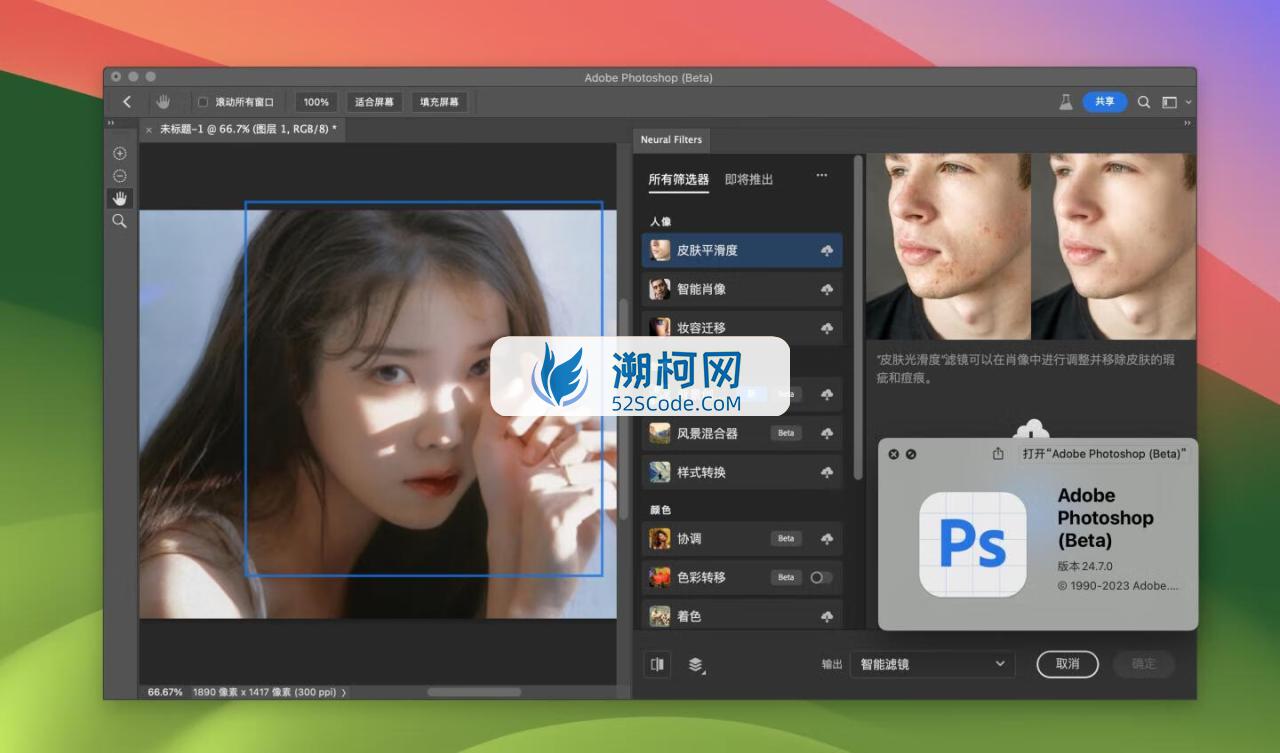The height and width of the screenshot is (753, 1280).
Task: Select the 皮肤平滑度 filter row
Action: [x=742, y=251]
